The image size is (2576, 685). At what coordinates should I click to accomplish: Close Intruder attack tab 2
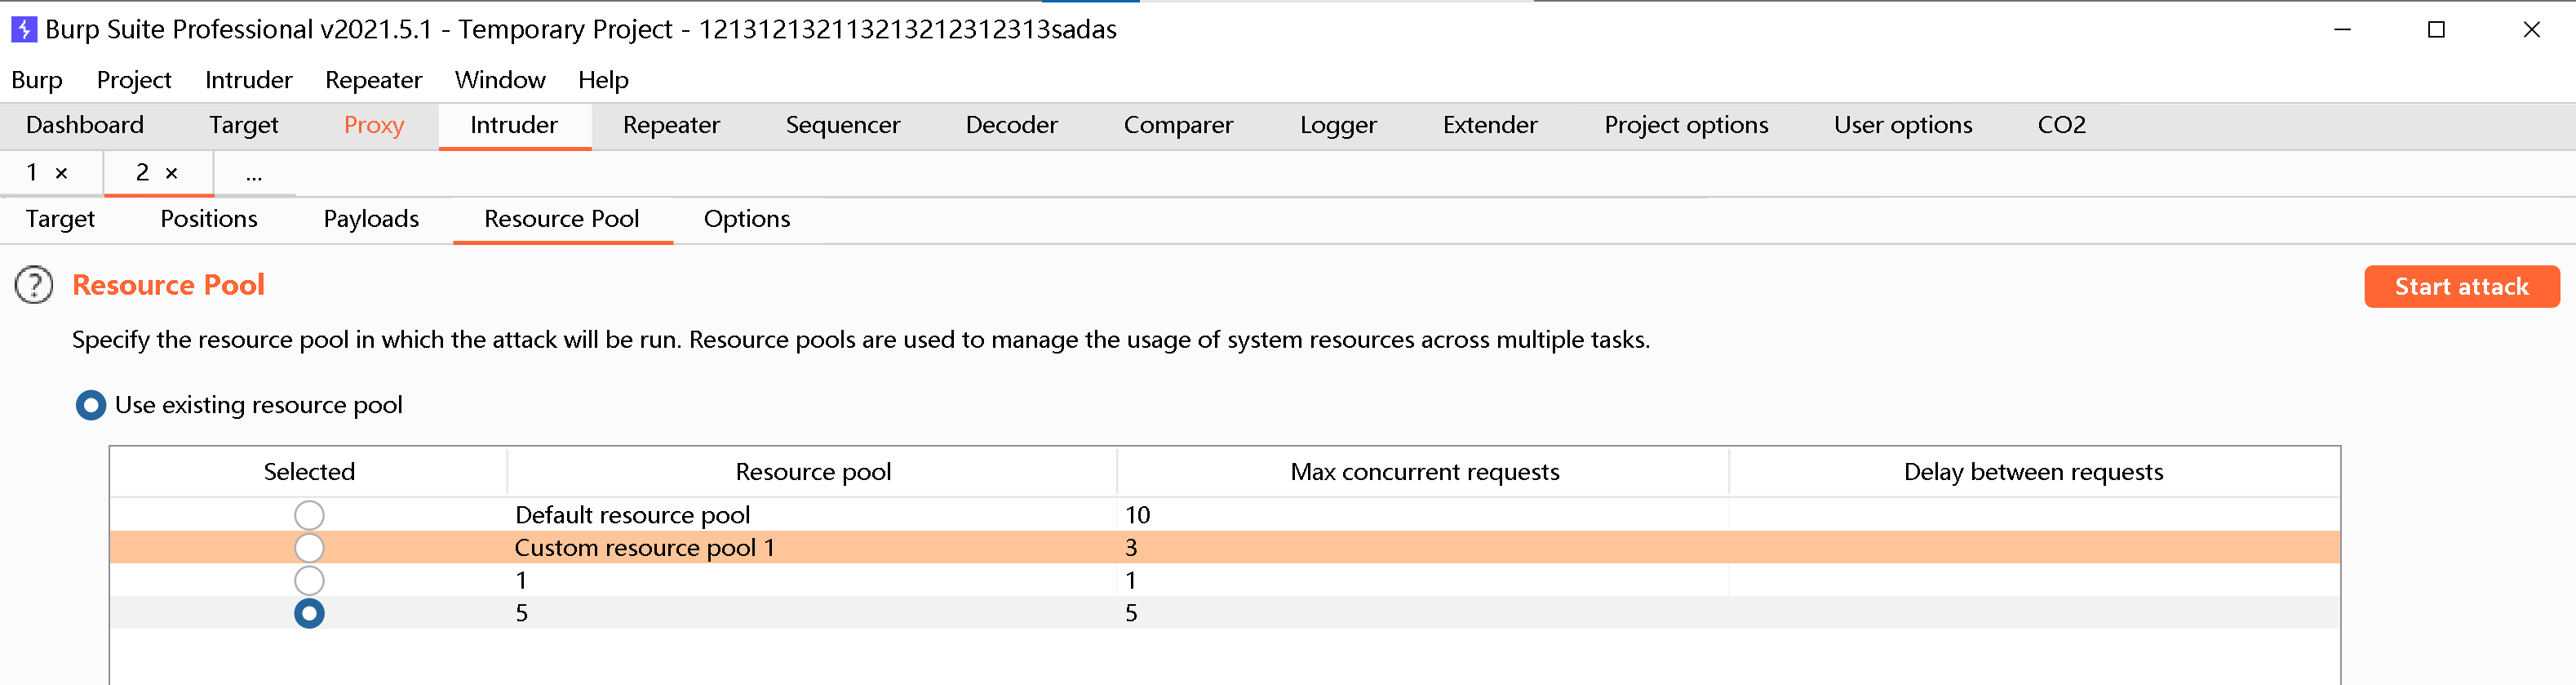[172, 174]
